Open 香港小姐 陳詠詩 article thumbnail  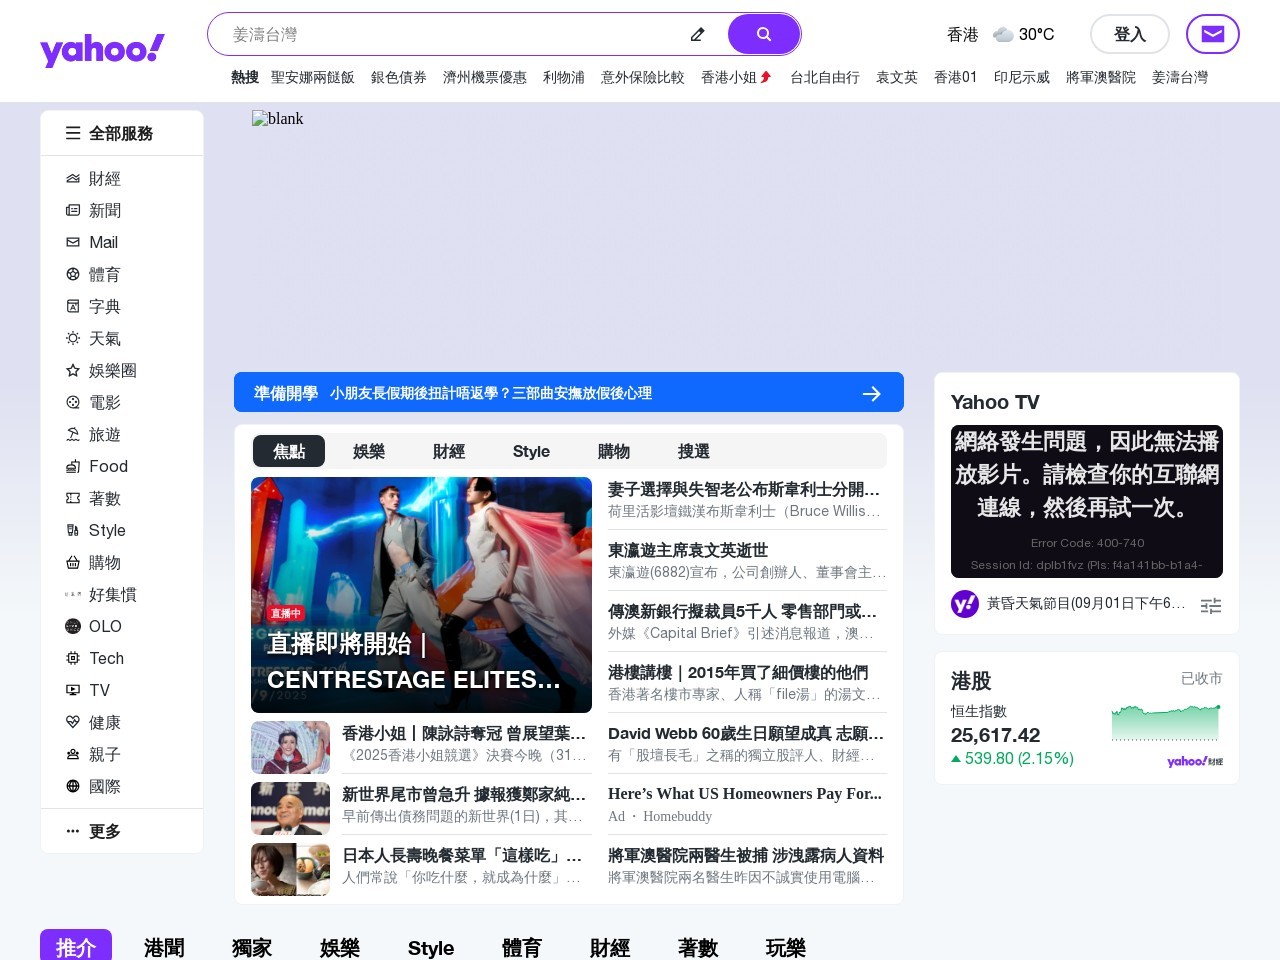coord(290,747)
